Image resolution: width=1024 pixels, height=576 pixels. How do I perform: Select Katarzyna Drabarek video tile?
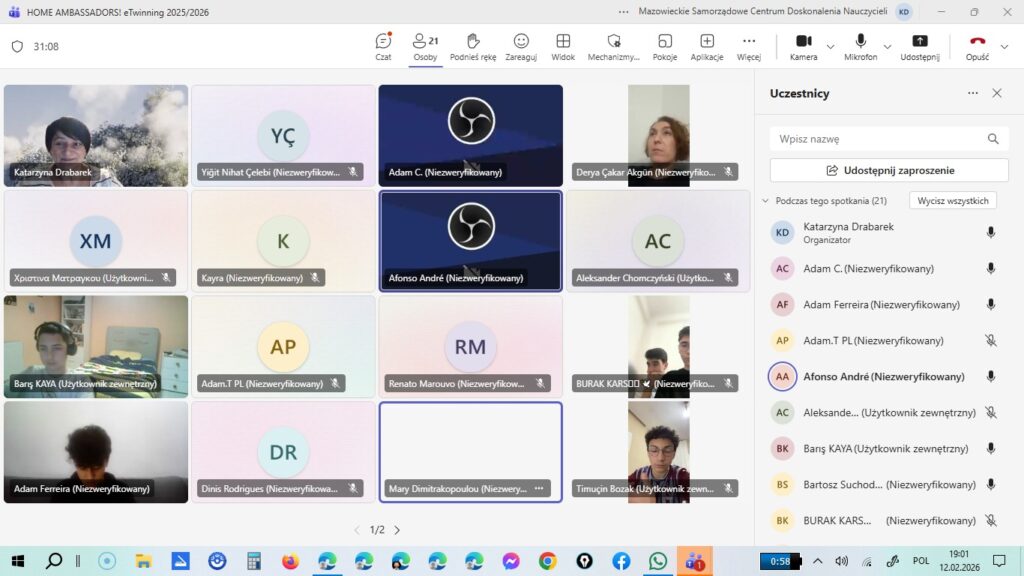point(96,136)
